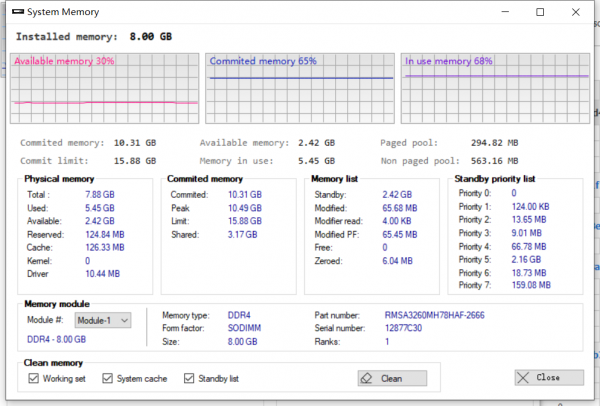Select the serial number 12877C30 value
Screen dimensions: 600x406
pos(406,328)
